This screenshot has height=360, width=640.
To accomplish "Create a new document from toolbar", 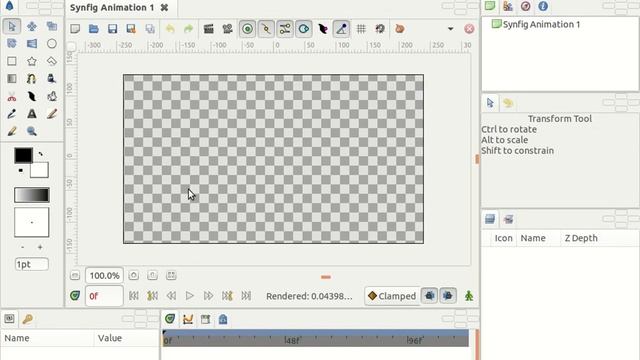I will point(75,29).
